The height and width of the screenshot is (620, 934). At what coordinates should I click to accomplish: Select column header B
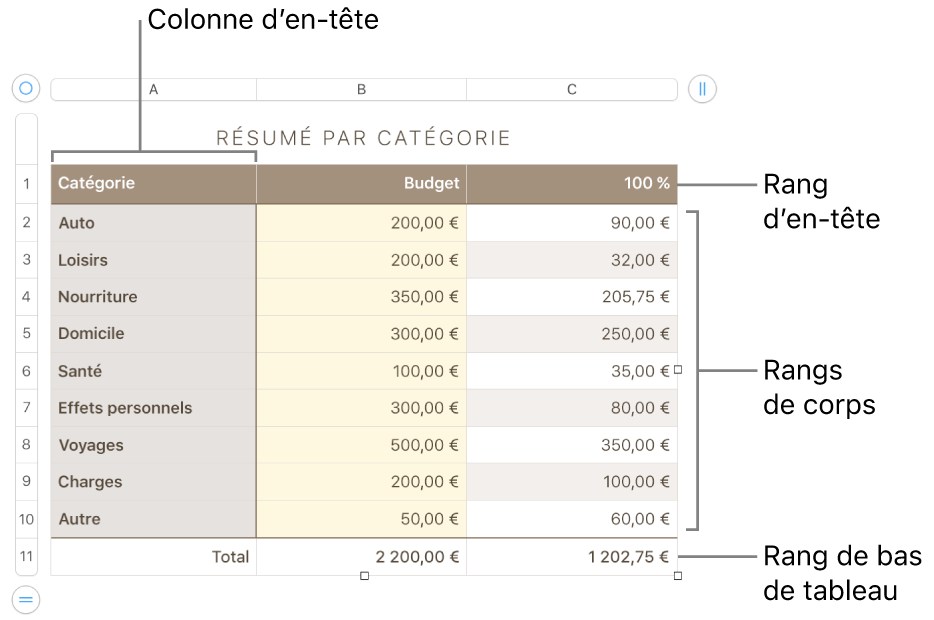tap(361, 88)
